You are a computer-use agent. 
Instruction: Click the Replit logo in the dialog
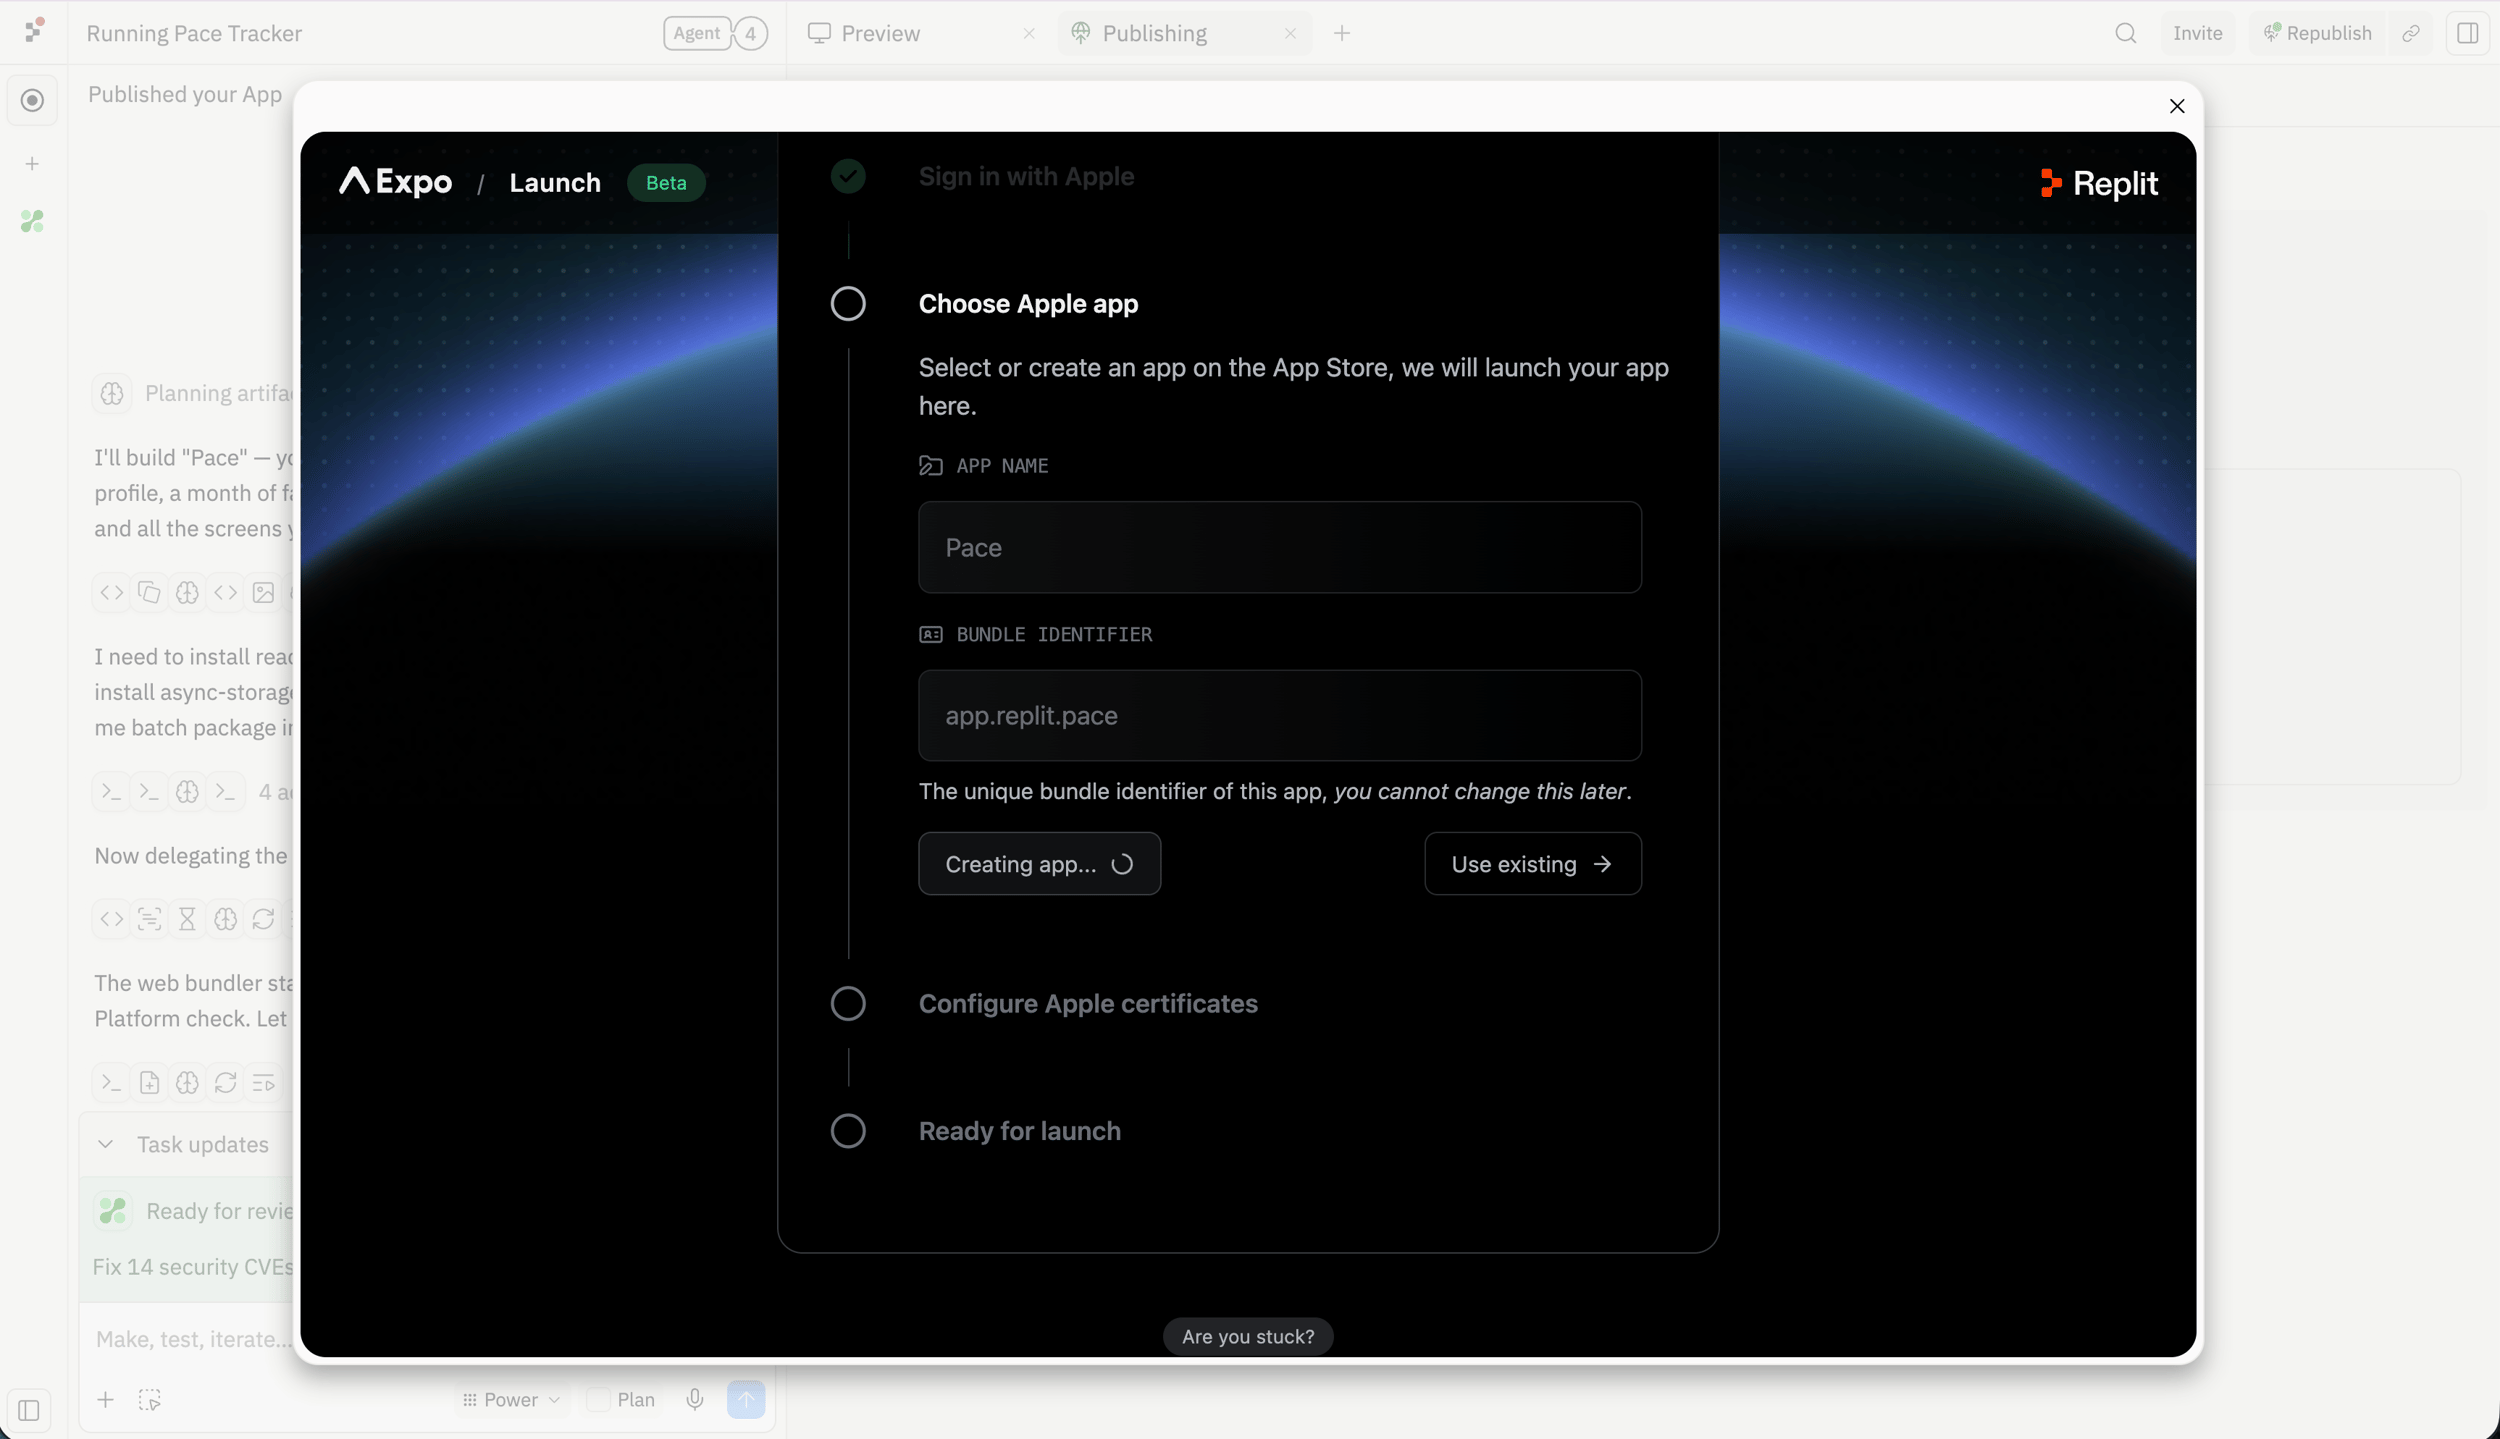pos(2098,183)
